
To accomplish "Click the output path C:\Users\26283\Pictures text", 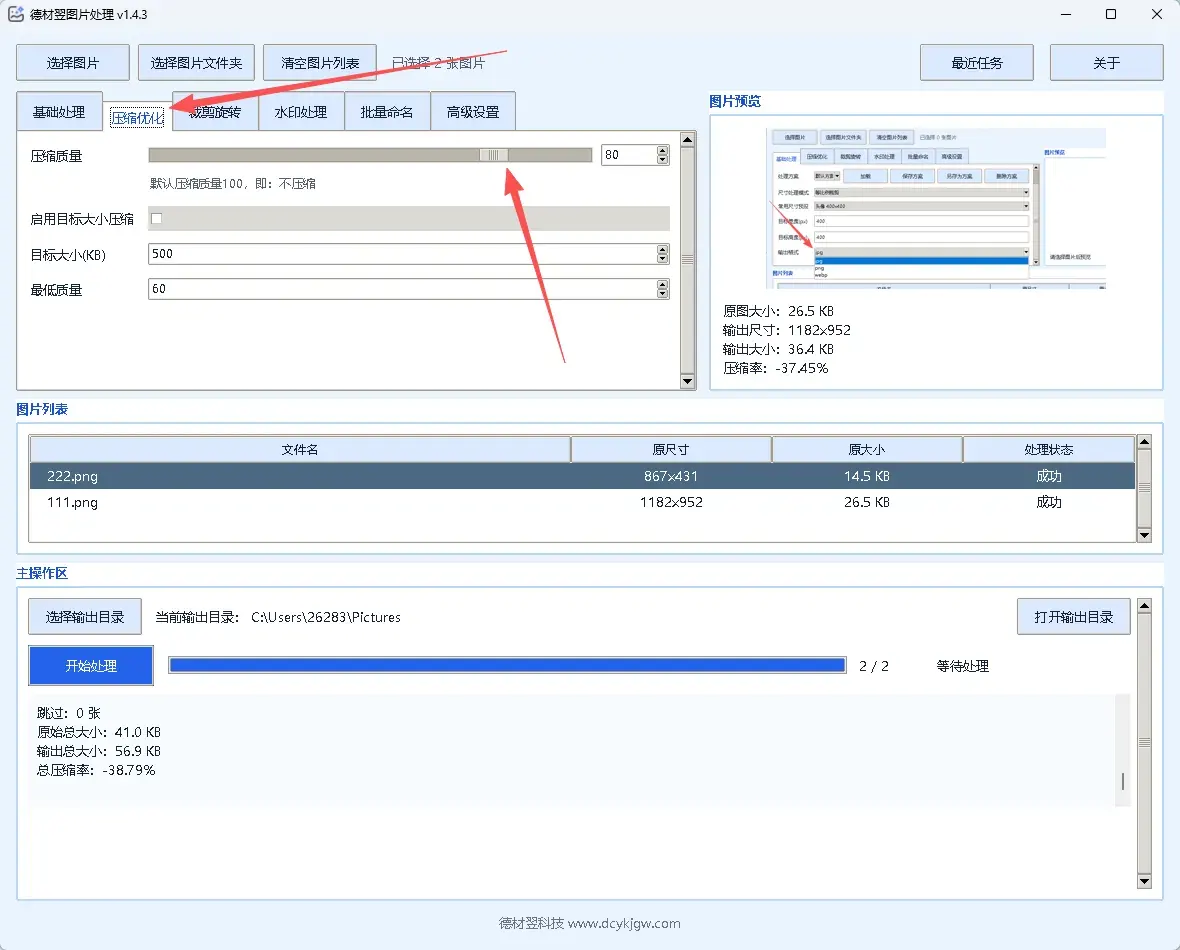I will (326, 617).
